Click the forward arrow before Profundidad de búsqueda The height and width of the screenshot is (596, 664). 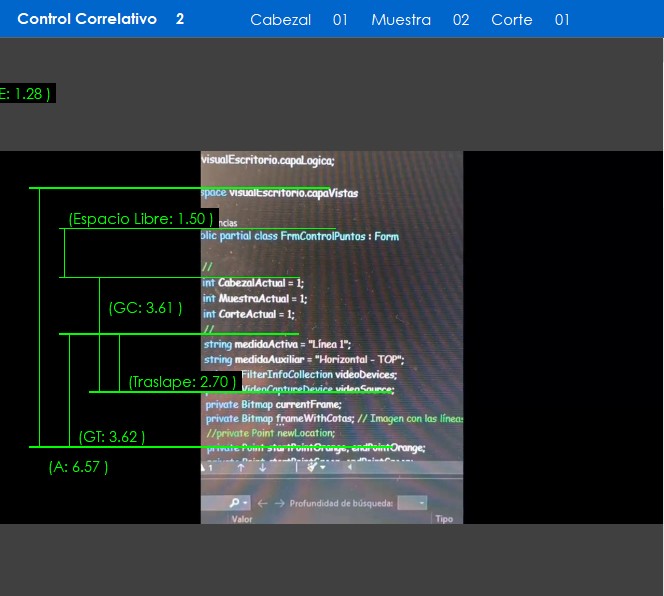(279, 503)
